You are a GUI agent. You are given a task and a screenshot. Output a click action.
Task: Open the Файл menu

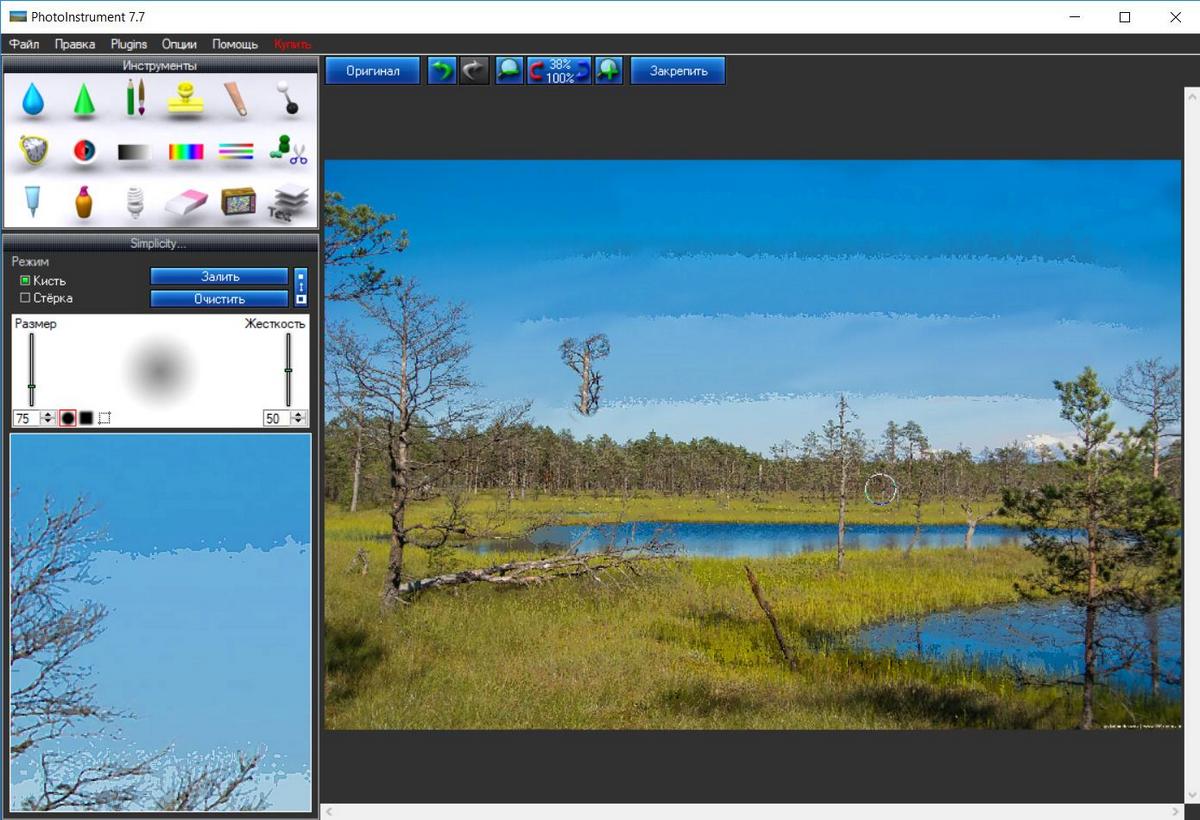click(x=24, y=44)
